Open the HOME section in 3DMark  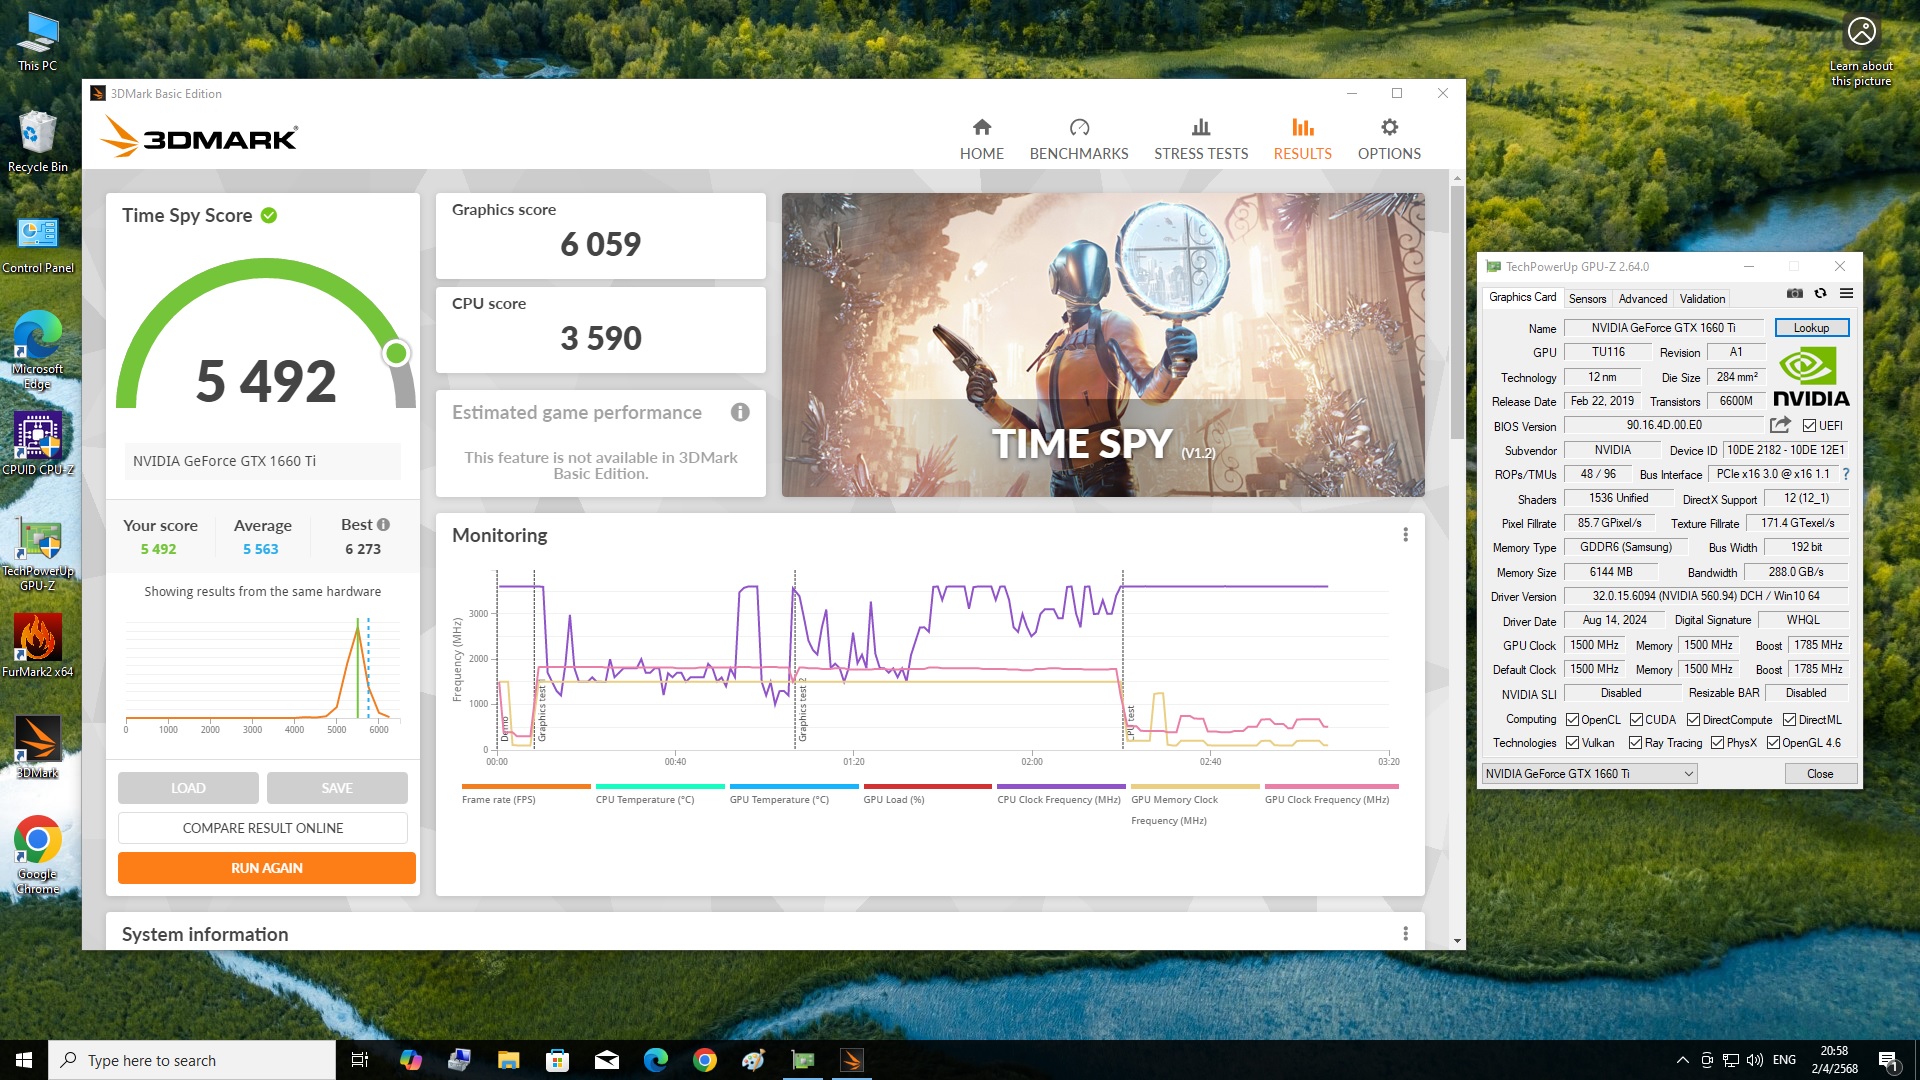click(x=981, y=139)
